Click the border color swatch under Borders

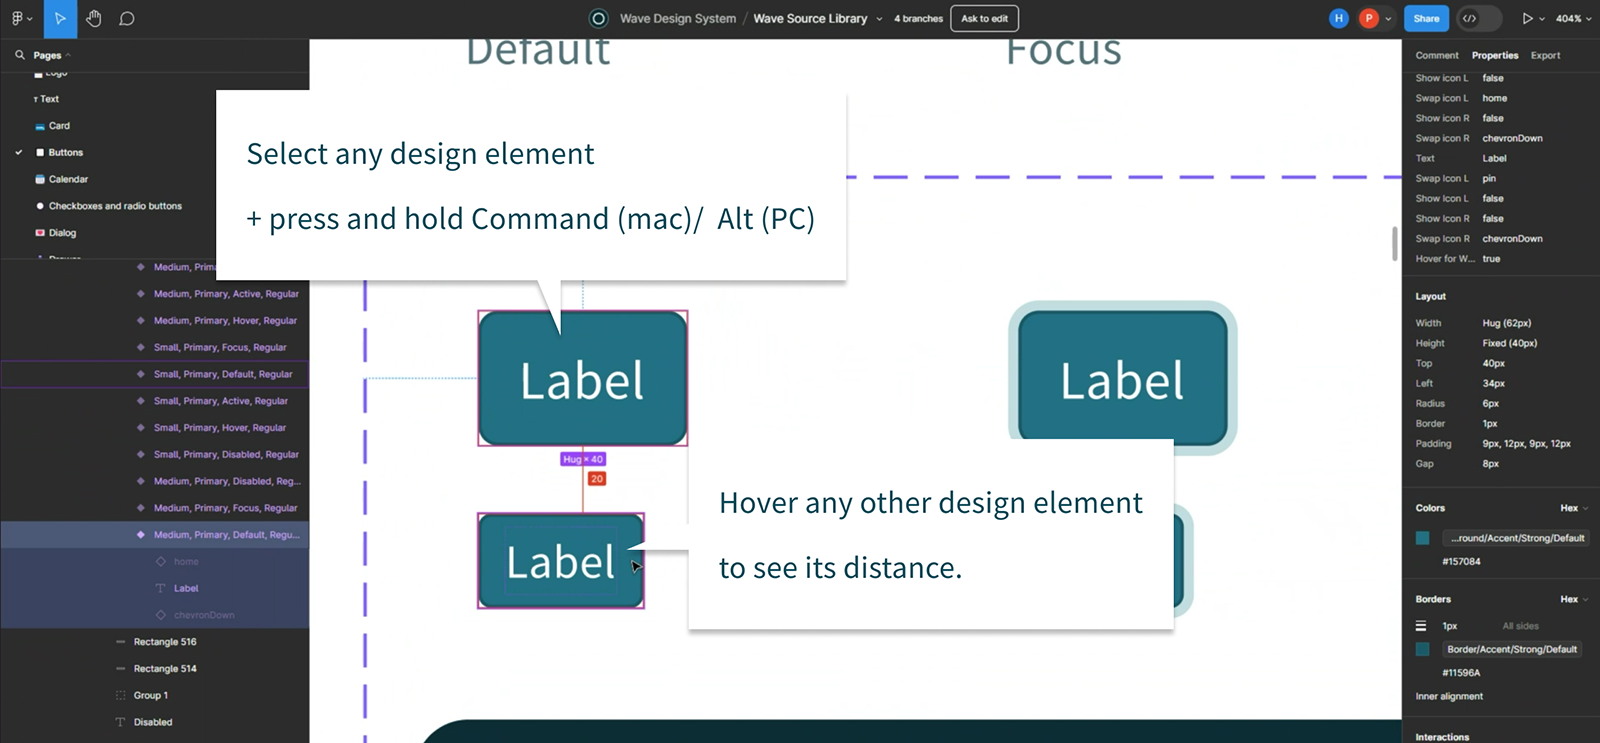click(1422, 650)
